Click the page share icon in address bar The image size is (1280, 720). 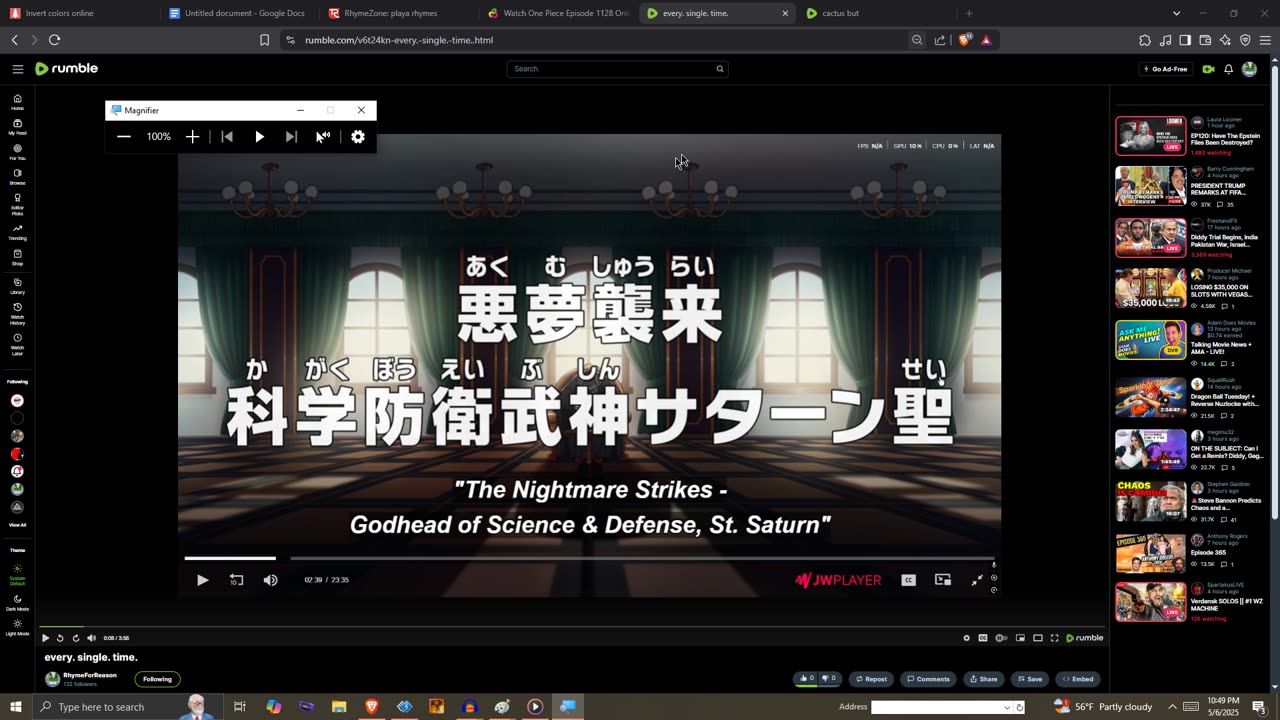click(x=940, y=40)
